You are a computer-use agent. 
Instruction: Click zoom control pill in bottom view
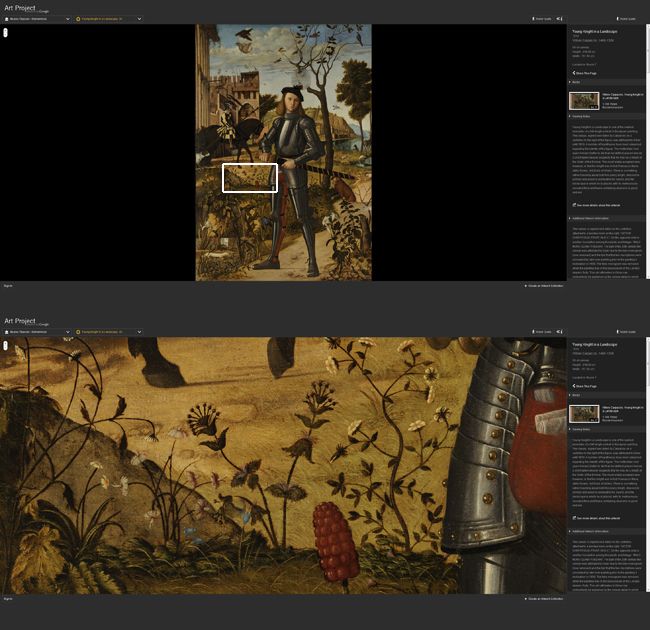tap(5, 346)
